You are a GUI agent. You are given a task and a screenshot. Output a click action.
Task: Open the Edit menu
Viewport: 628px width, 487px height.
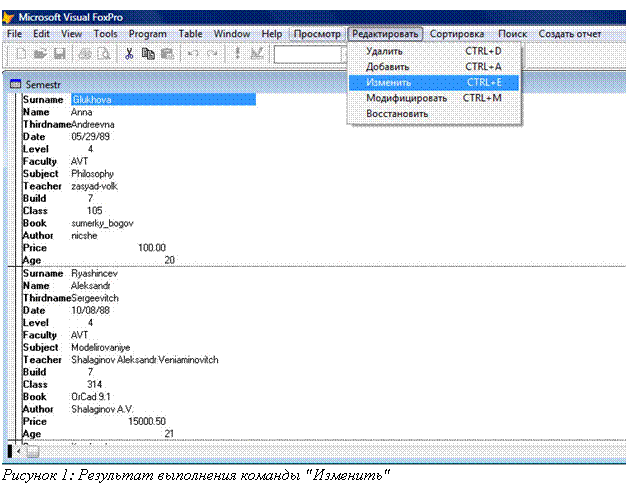[41, 34]
